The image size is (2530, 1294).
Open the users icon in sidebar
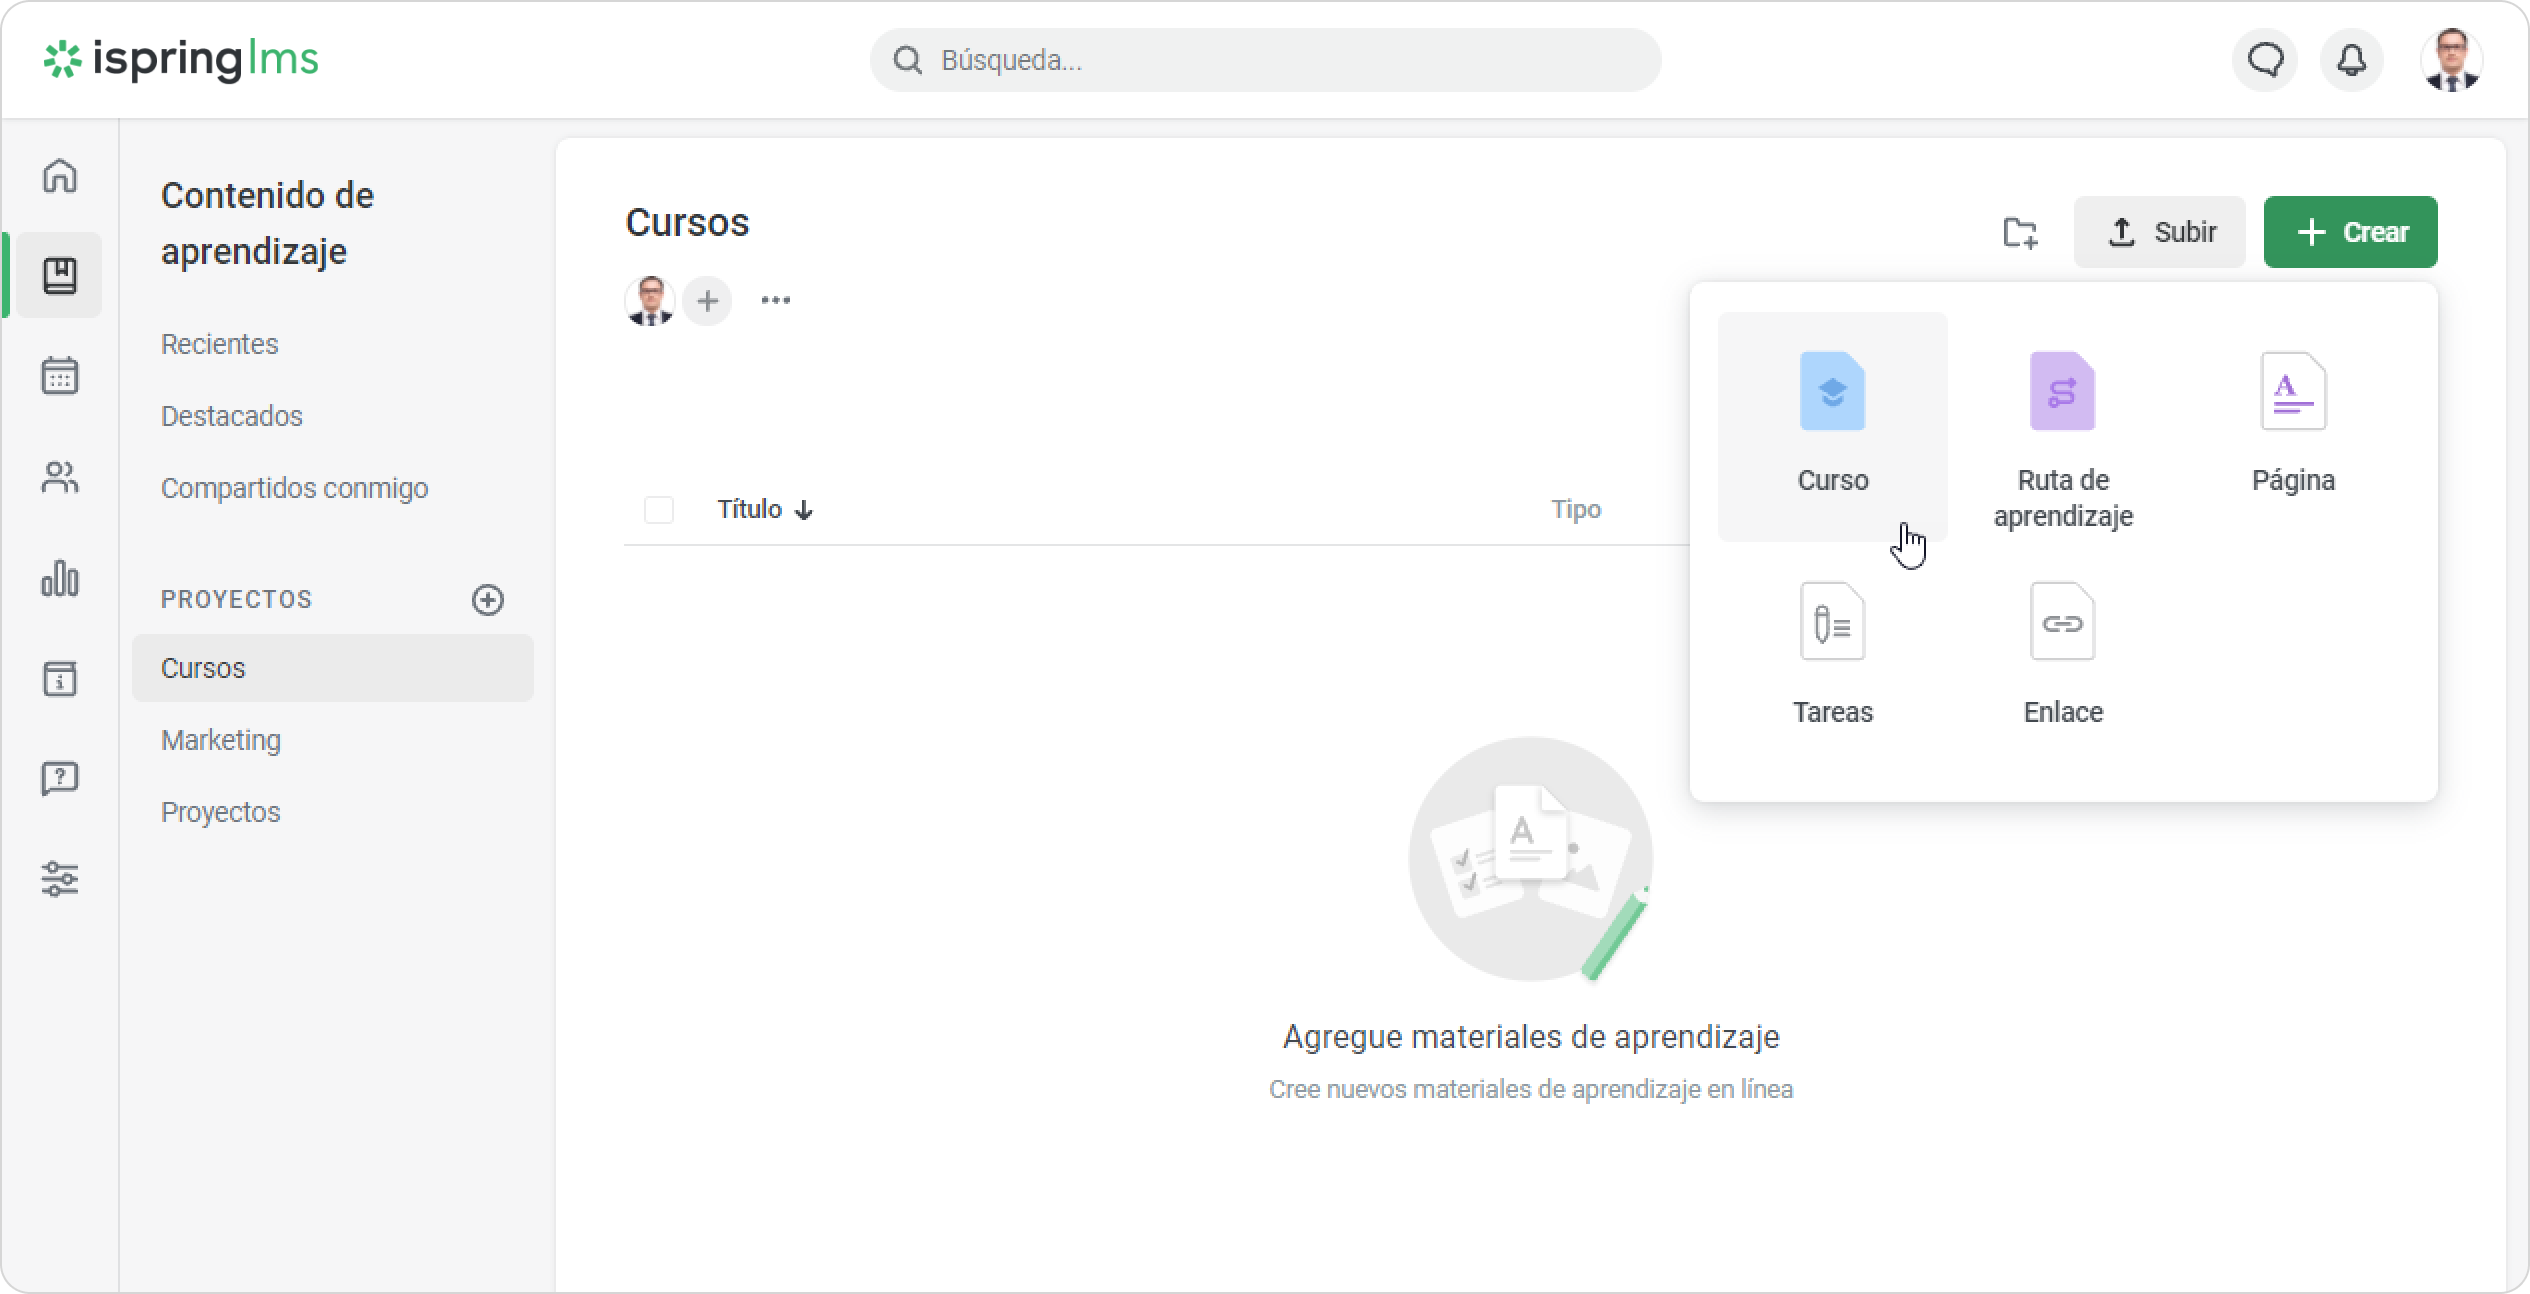(x=60, y=477)
